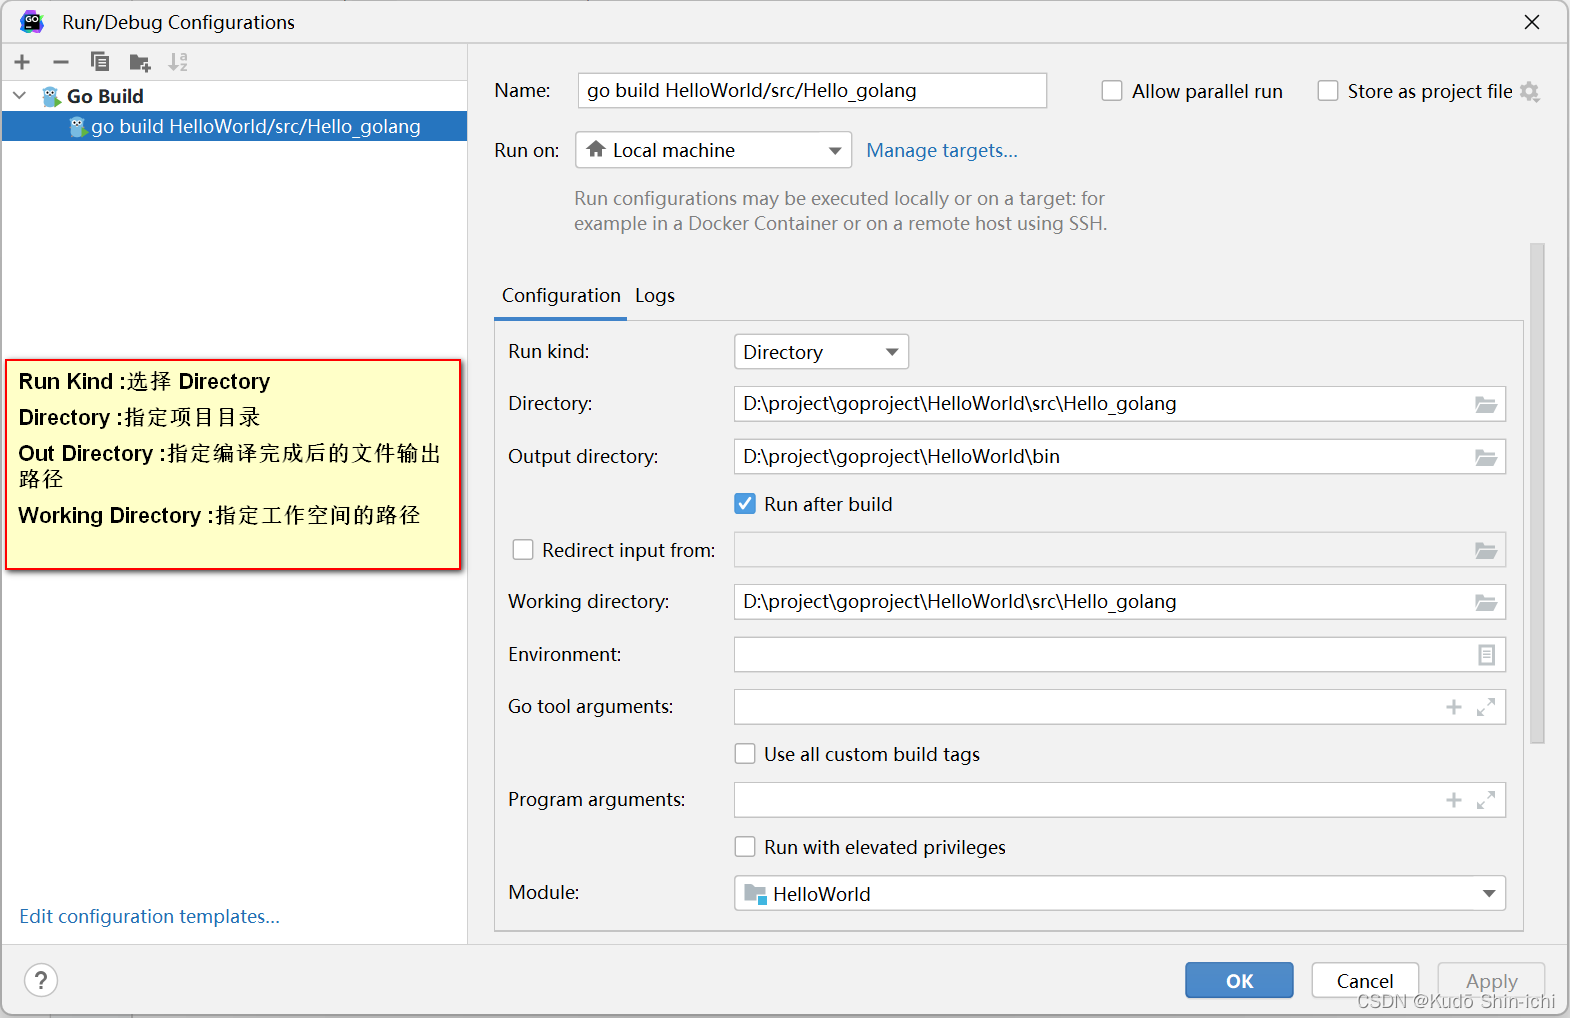Viewport: 1570px width, 1018px height.
Task: Click the Apply button
Action: point(1491,981)
